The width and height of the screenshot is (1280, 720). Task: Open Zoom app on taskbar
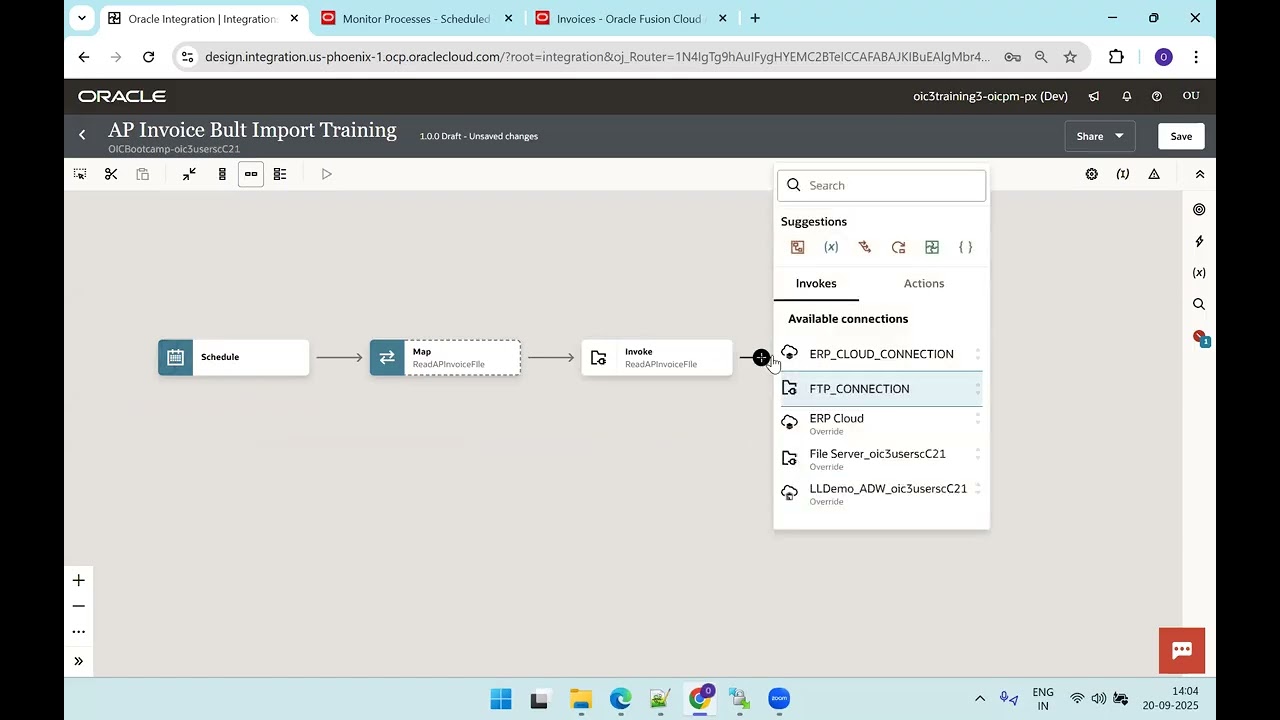coord(779,699)
